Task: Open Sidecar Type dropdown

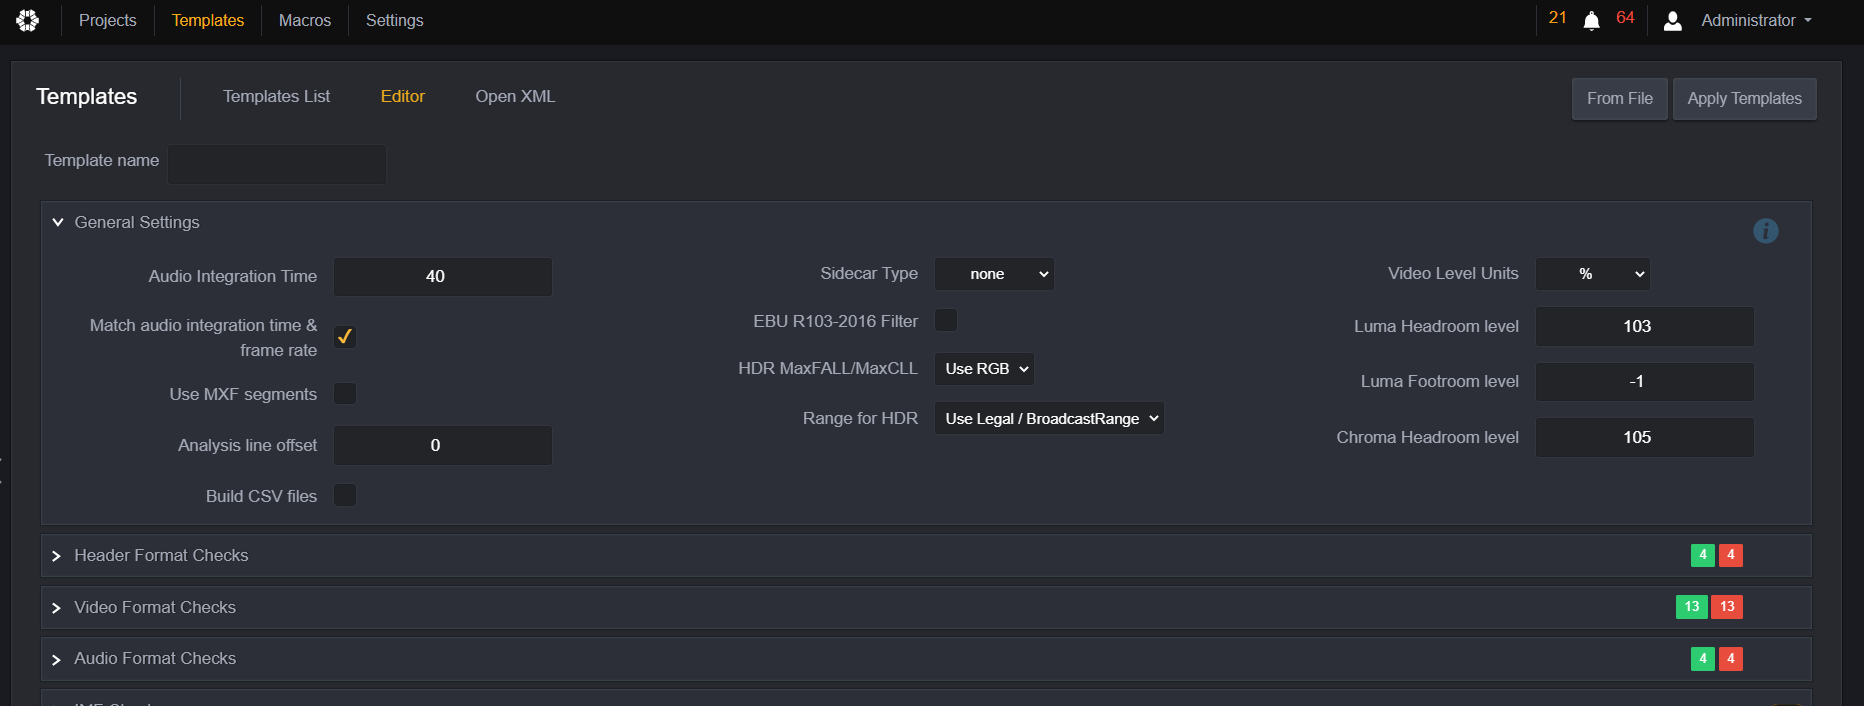Action: 994,274
